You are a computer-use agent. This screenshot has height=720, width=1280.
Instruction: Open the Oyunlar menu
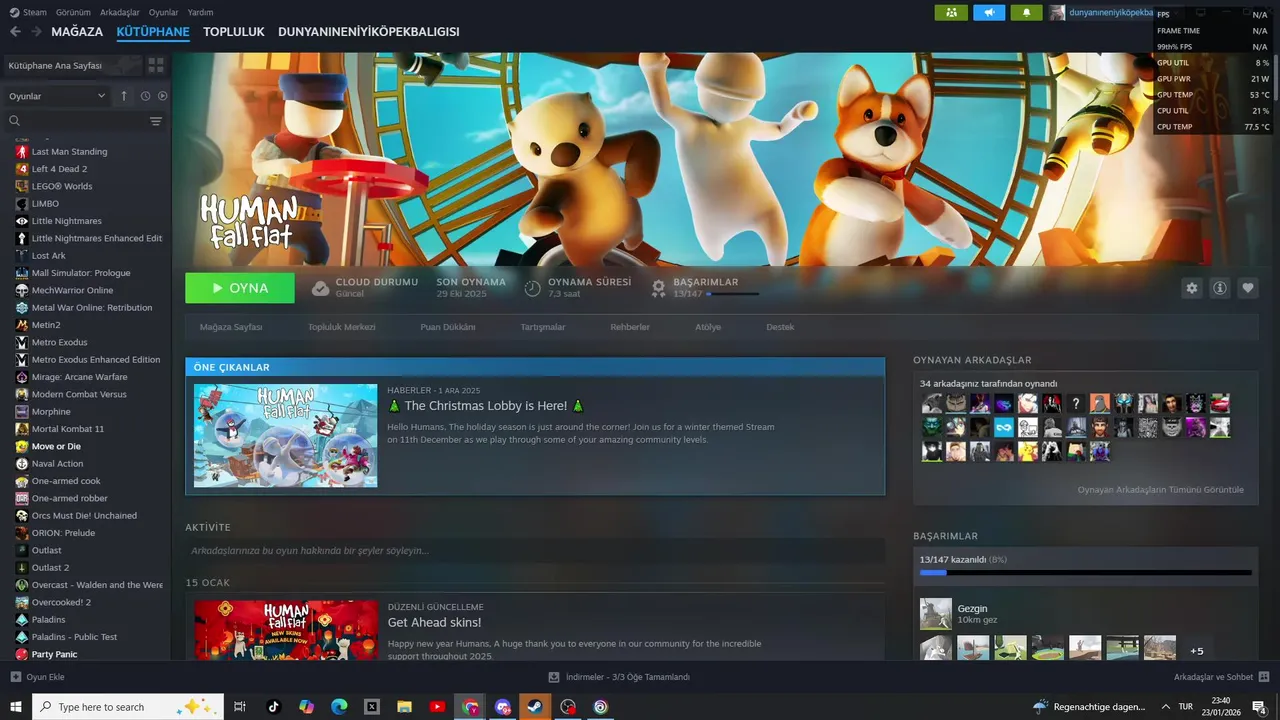tap(164, 12)
